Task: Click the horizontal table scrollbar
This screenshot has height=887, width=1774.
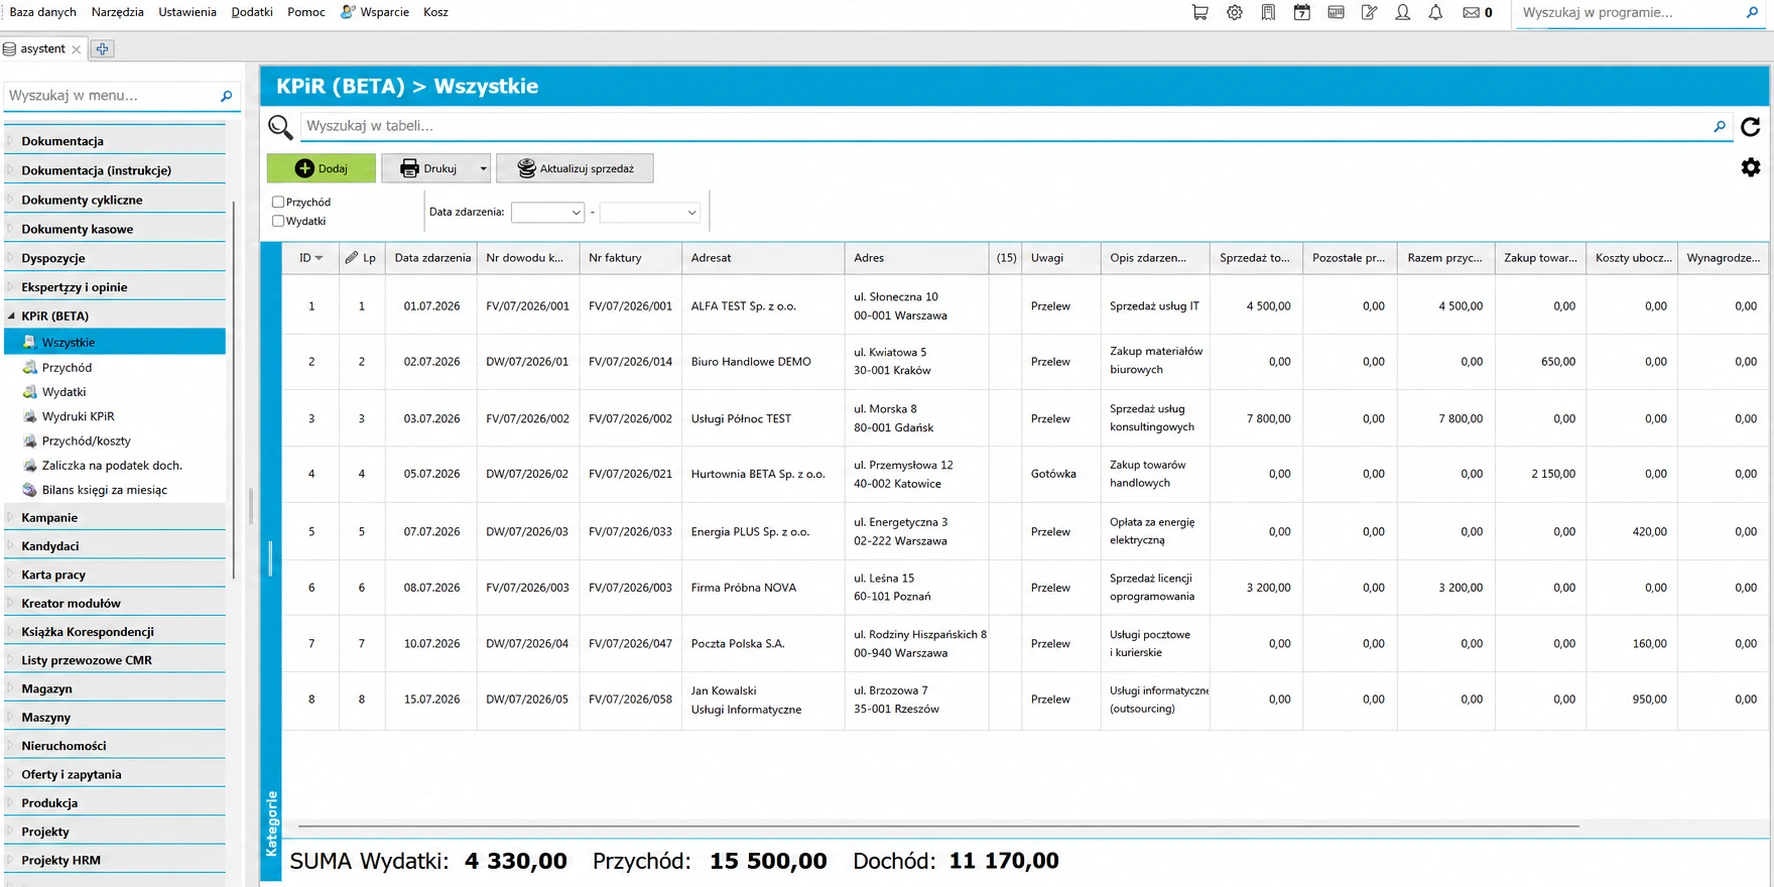Action: pos(938,827)
